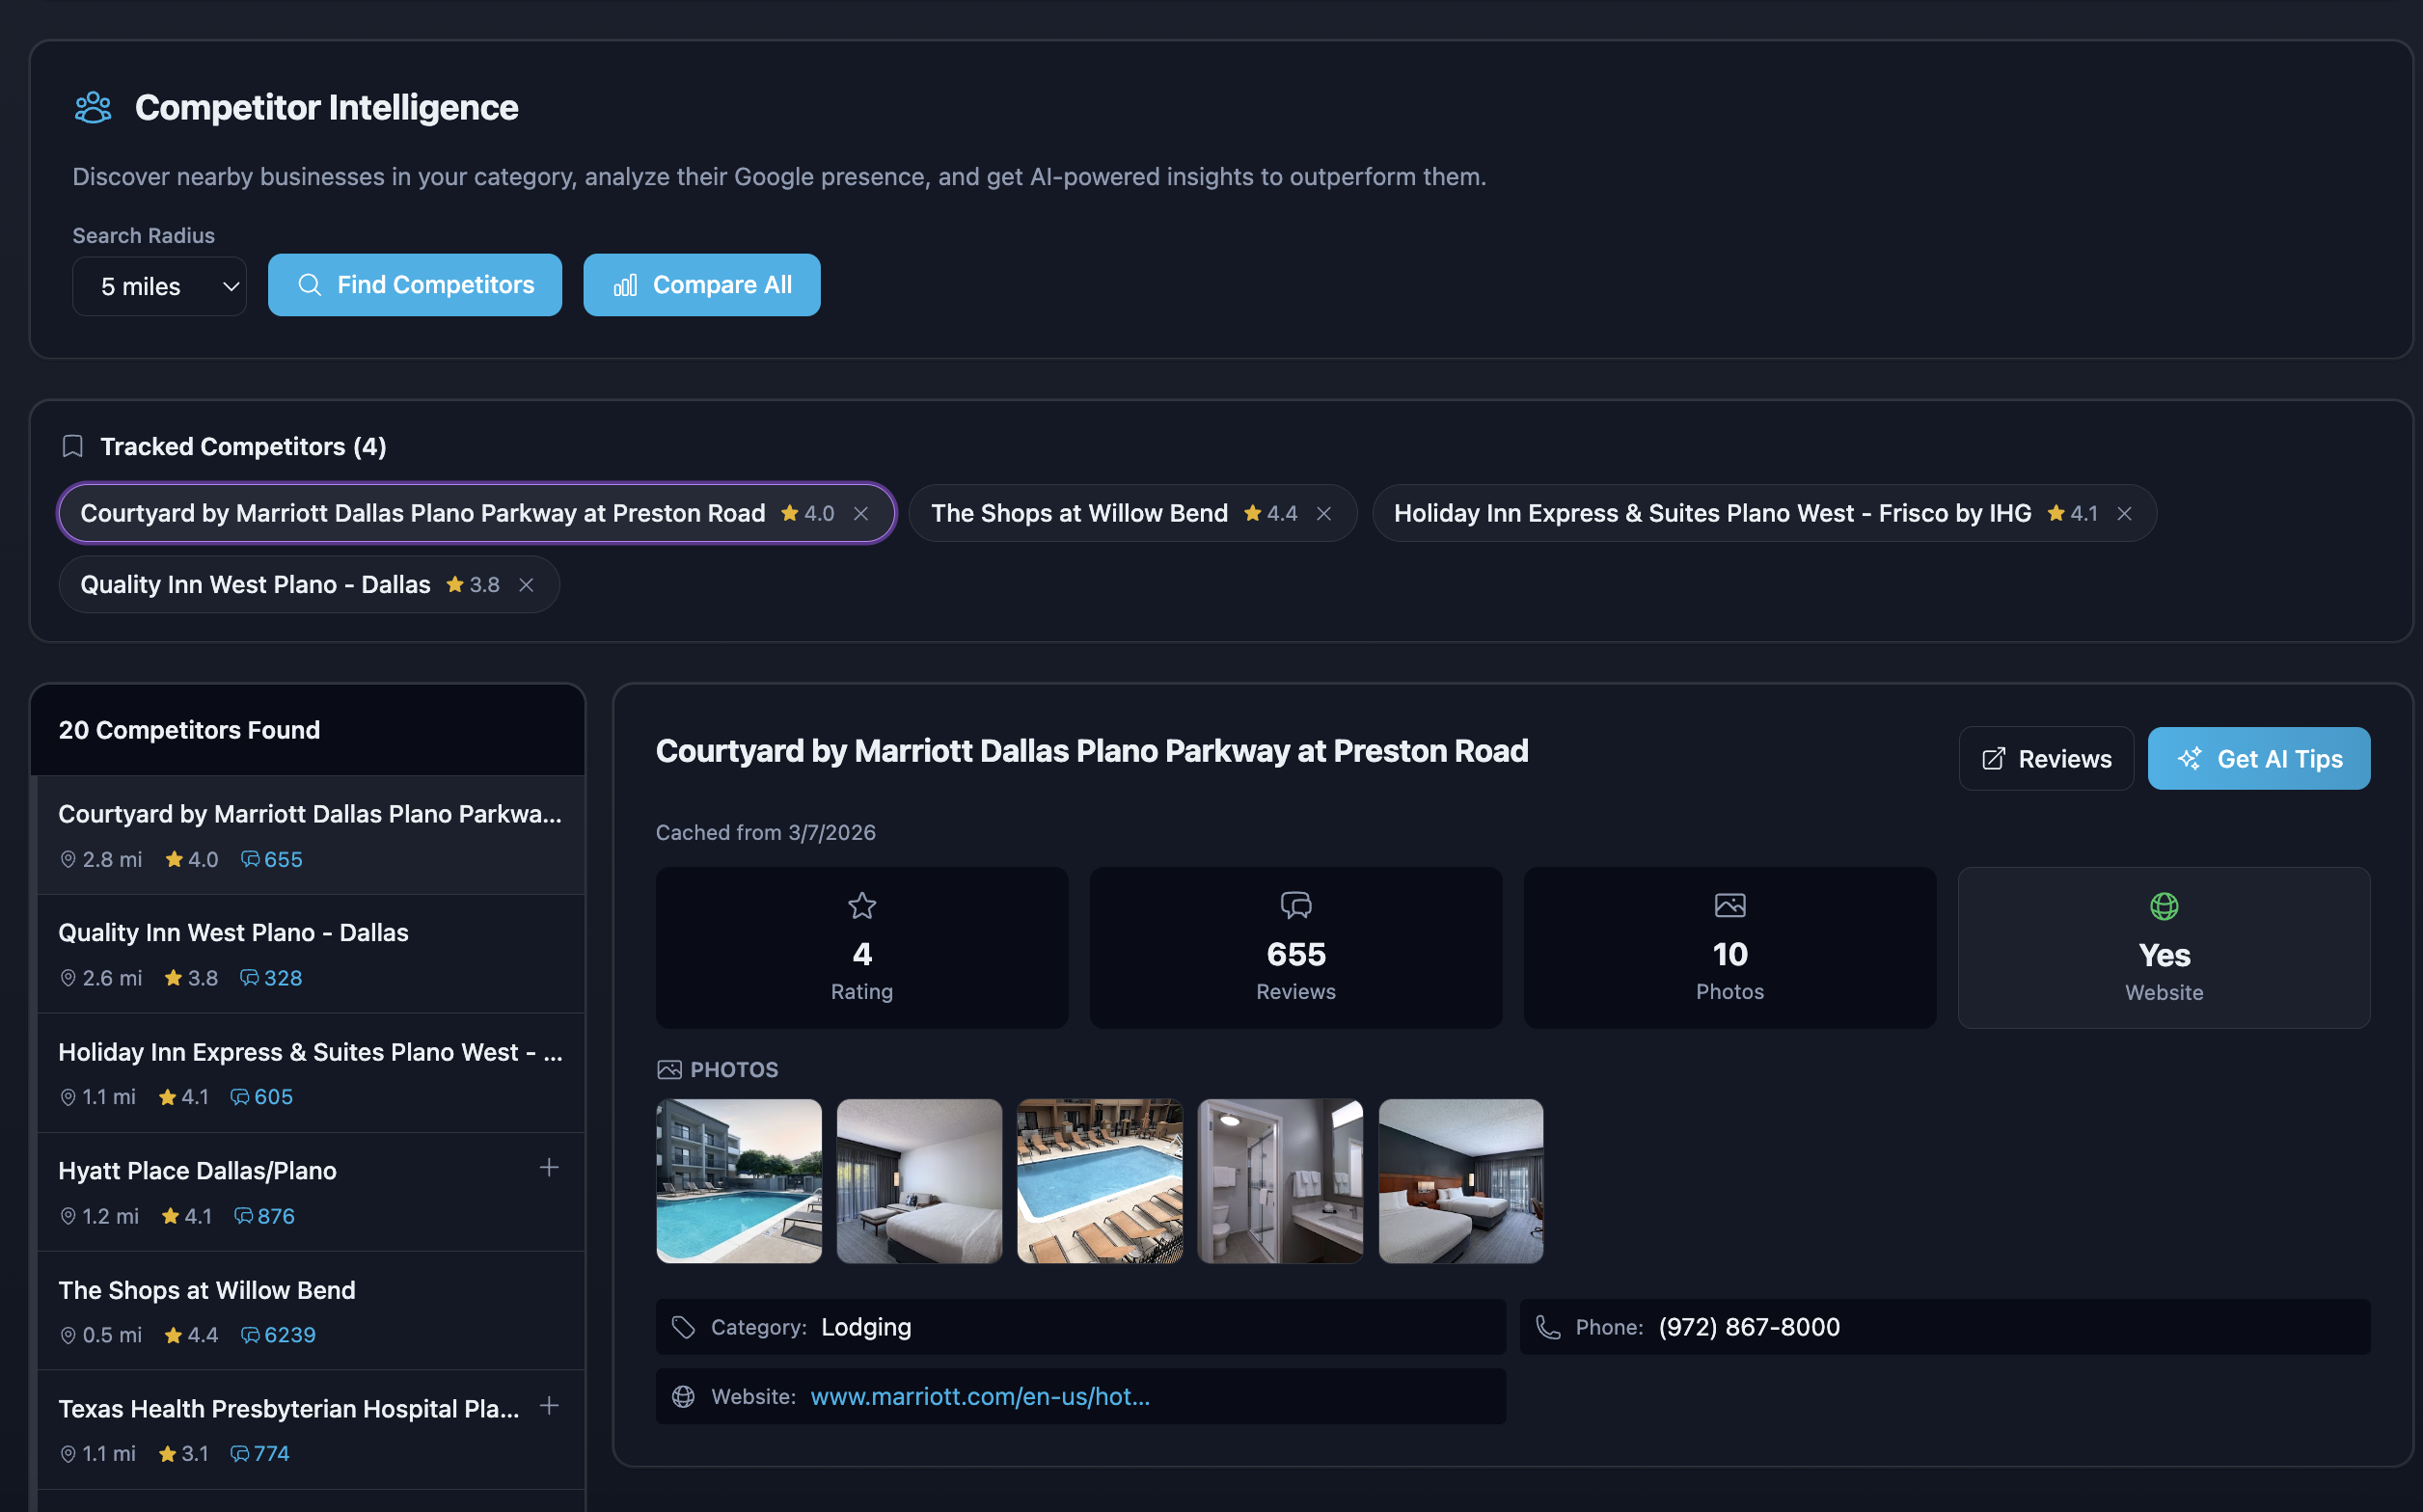Click the 655 reviews count under Courtyard row

(283, 859)
